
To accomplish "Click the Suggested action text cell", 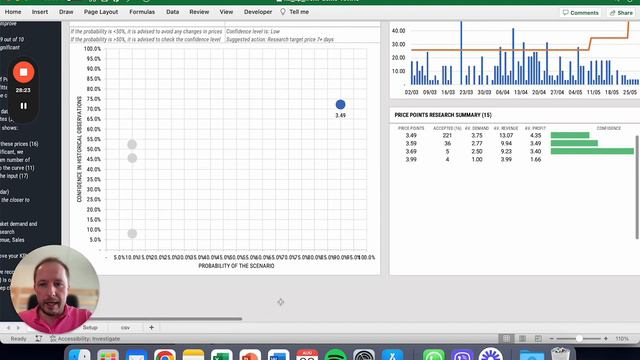I will [x=280, y=40].
